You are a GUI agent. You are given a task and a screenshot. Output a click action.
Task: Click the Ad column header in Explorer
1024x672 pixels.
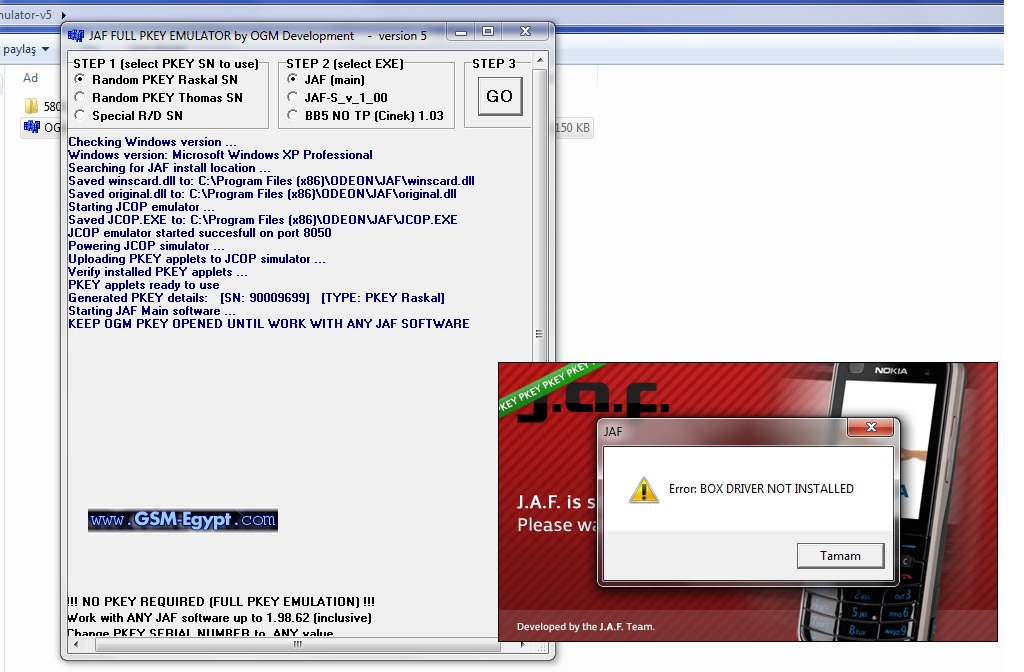tap(30, 78)
